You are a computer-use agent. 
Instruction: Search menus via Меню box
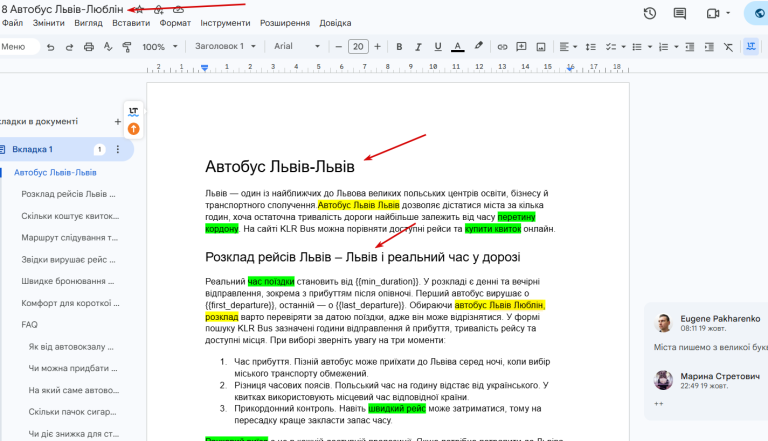point(18,47)
